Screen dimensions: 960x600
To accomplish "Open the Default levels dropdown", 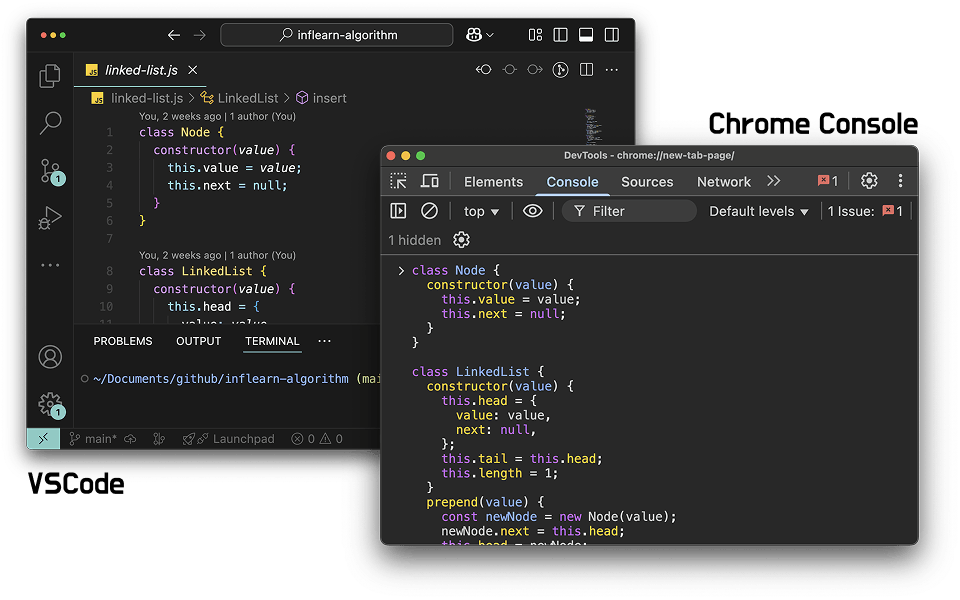I will 759,212.
